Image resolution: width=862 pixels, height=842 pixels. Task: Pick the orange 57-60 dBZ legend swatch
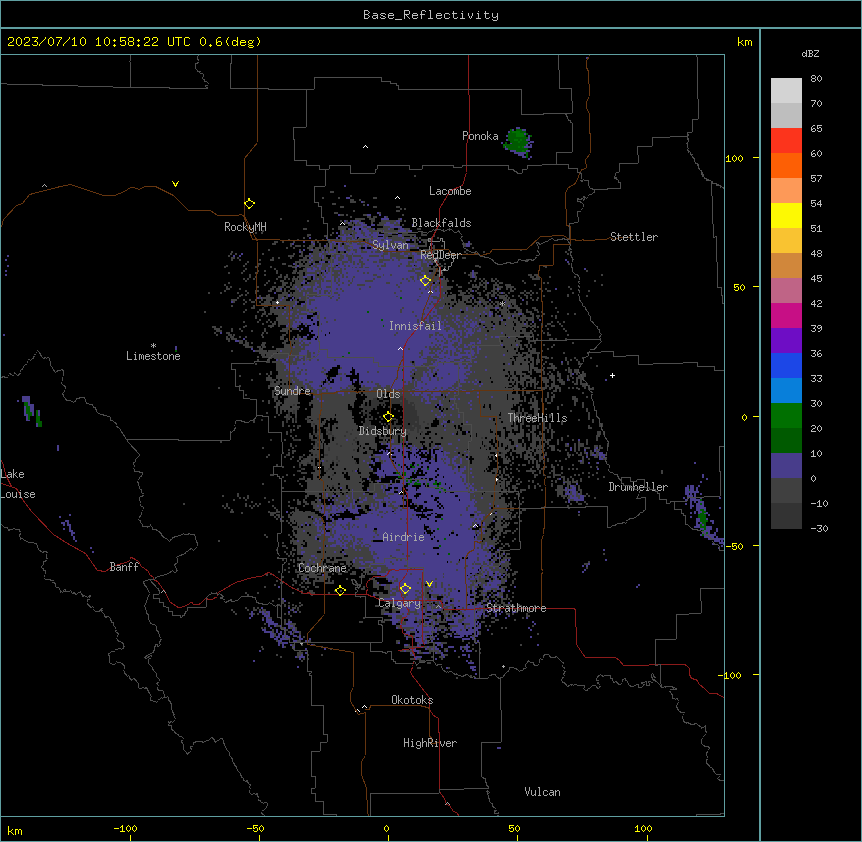coord(786,165)
